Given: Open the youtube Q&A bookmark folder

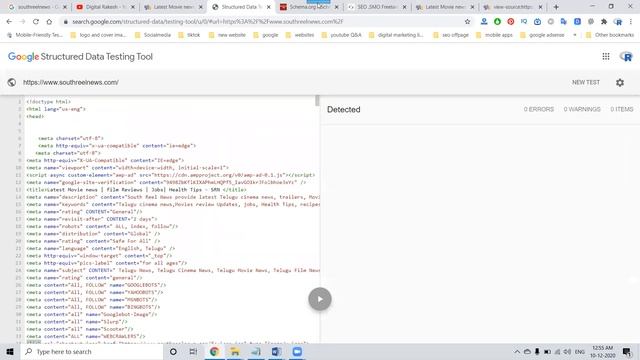Looking at the screenshot, I should [x=341, y=35].
